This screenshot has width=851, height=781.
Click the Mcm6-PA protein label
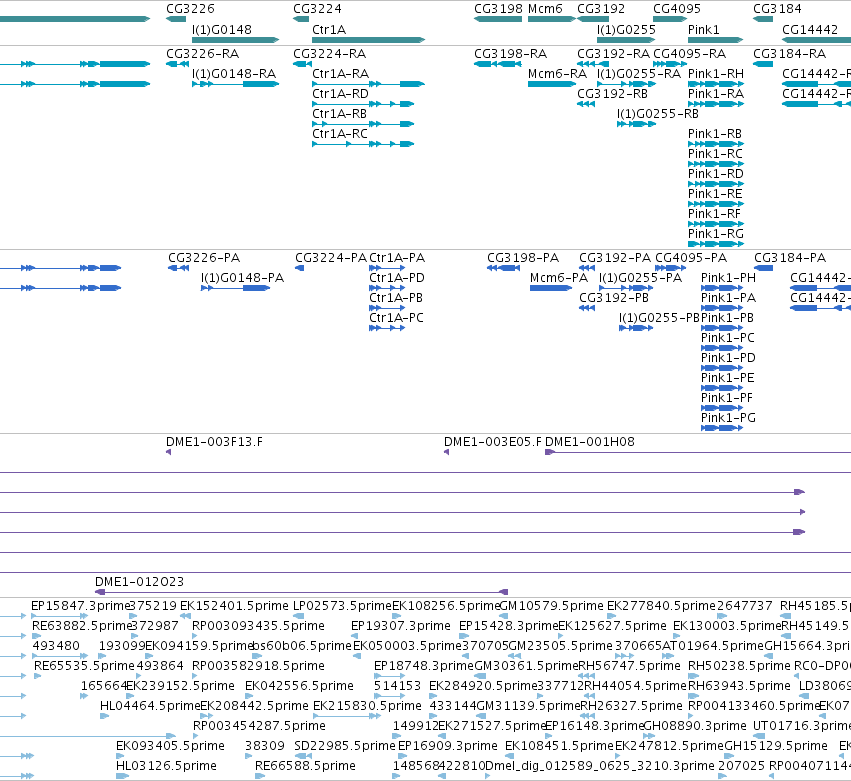[x=559, y=277]
